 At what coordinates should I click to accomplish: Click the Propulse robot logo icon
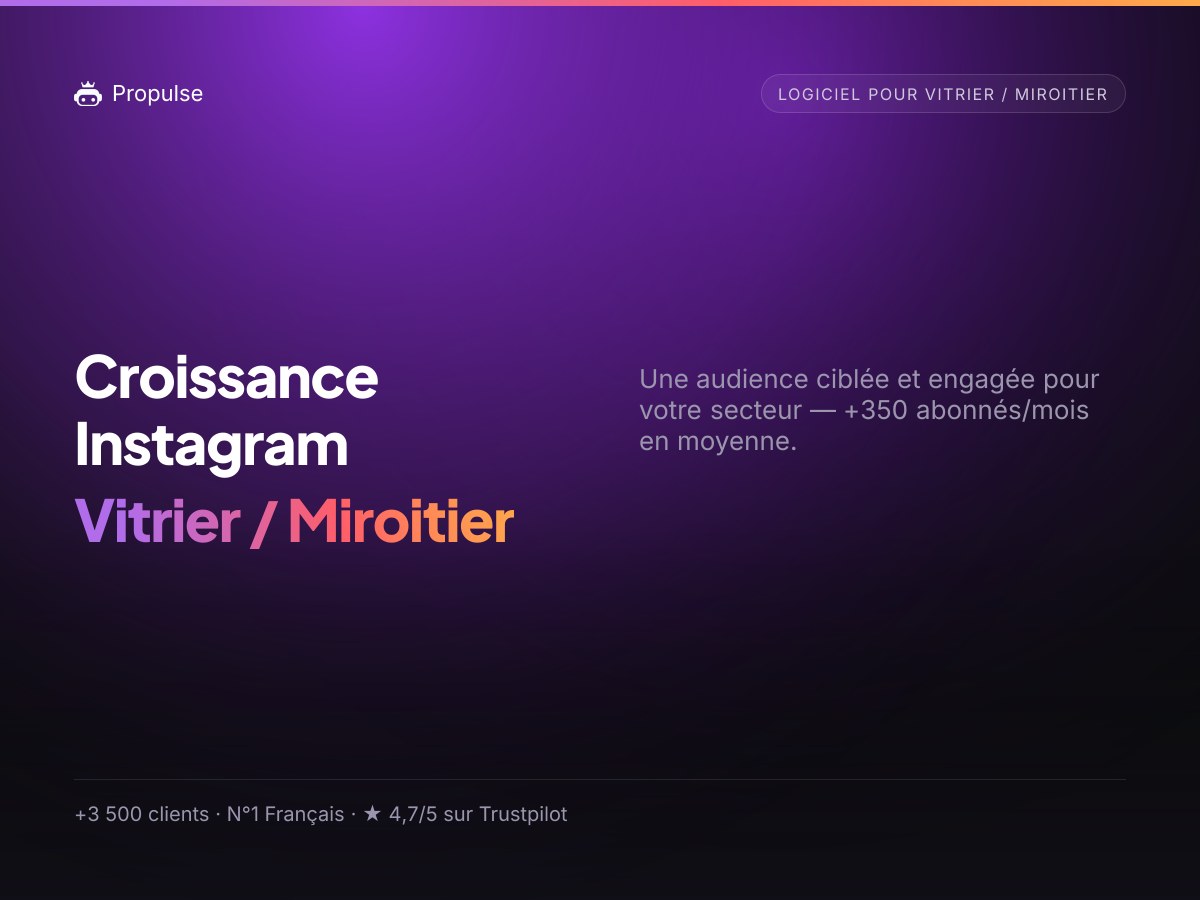click(88, 94)
